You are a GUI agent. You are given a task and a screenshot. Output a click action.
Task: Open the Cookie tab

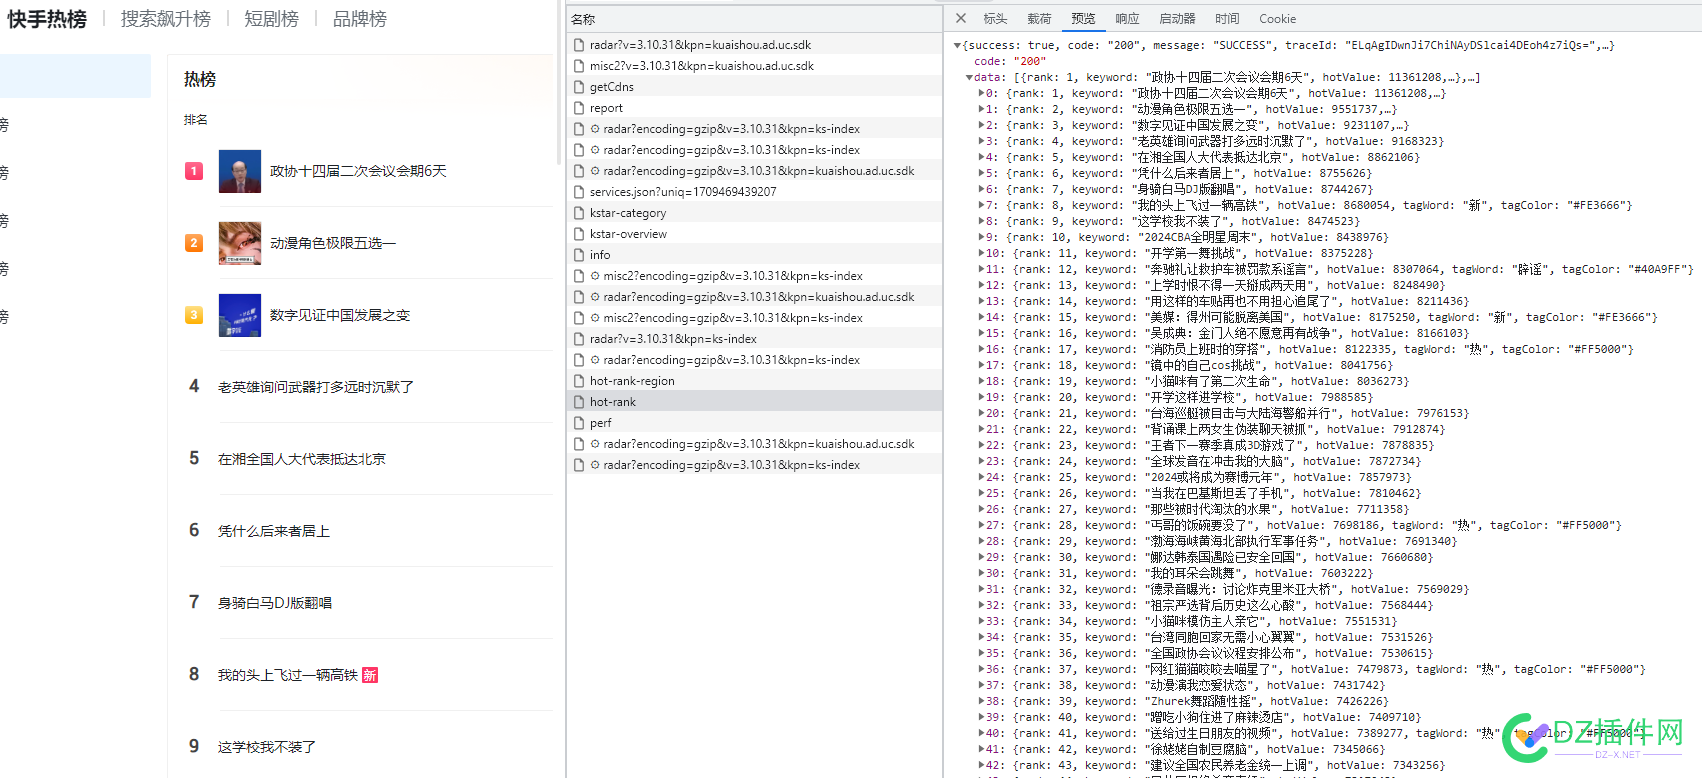tap(1277, 19)
